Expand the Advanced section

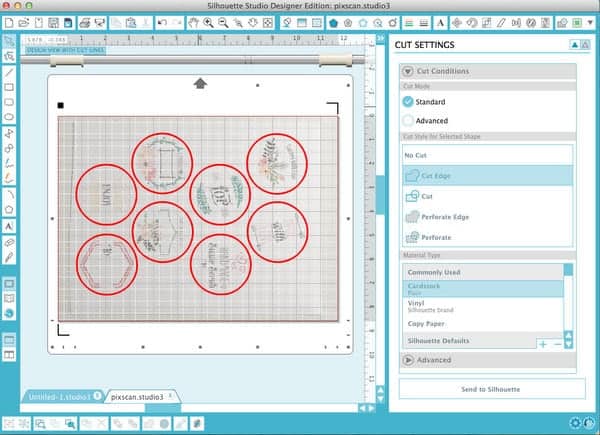(x=408, y=360)
